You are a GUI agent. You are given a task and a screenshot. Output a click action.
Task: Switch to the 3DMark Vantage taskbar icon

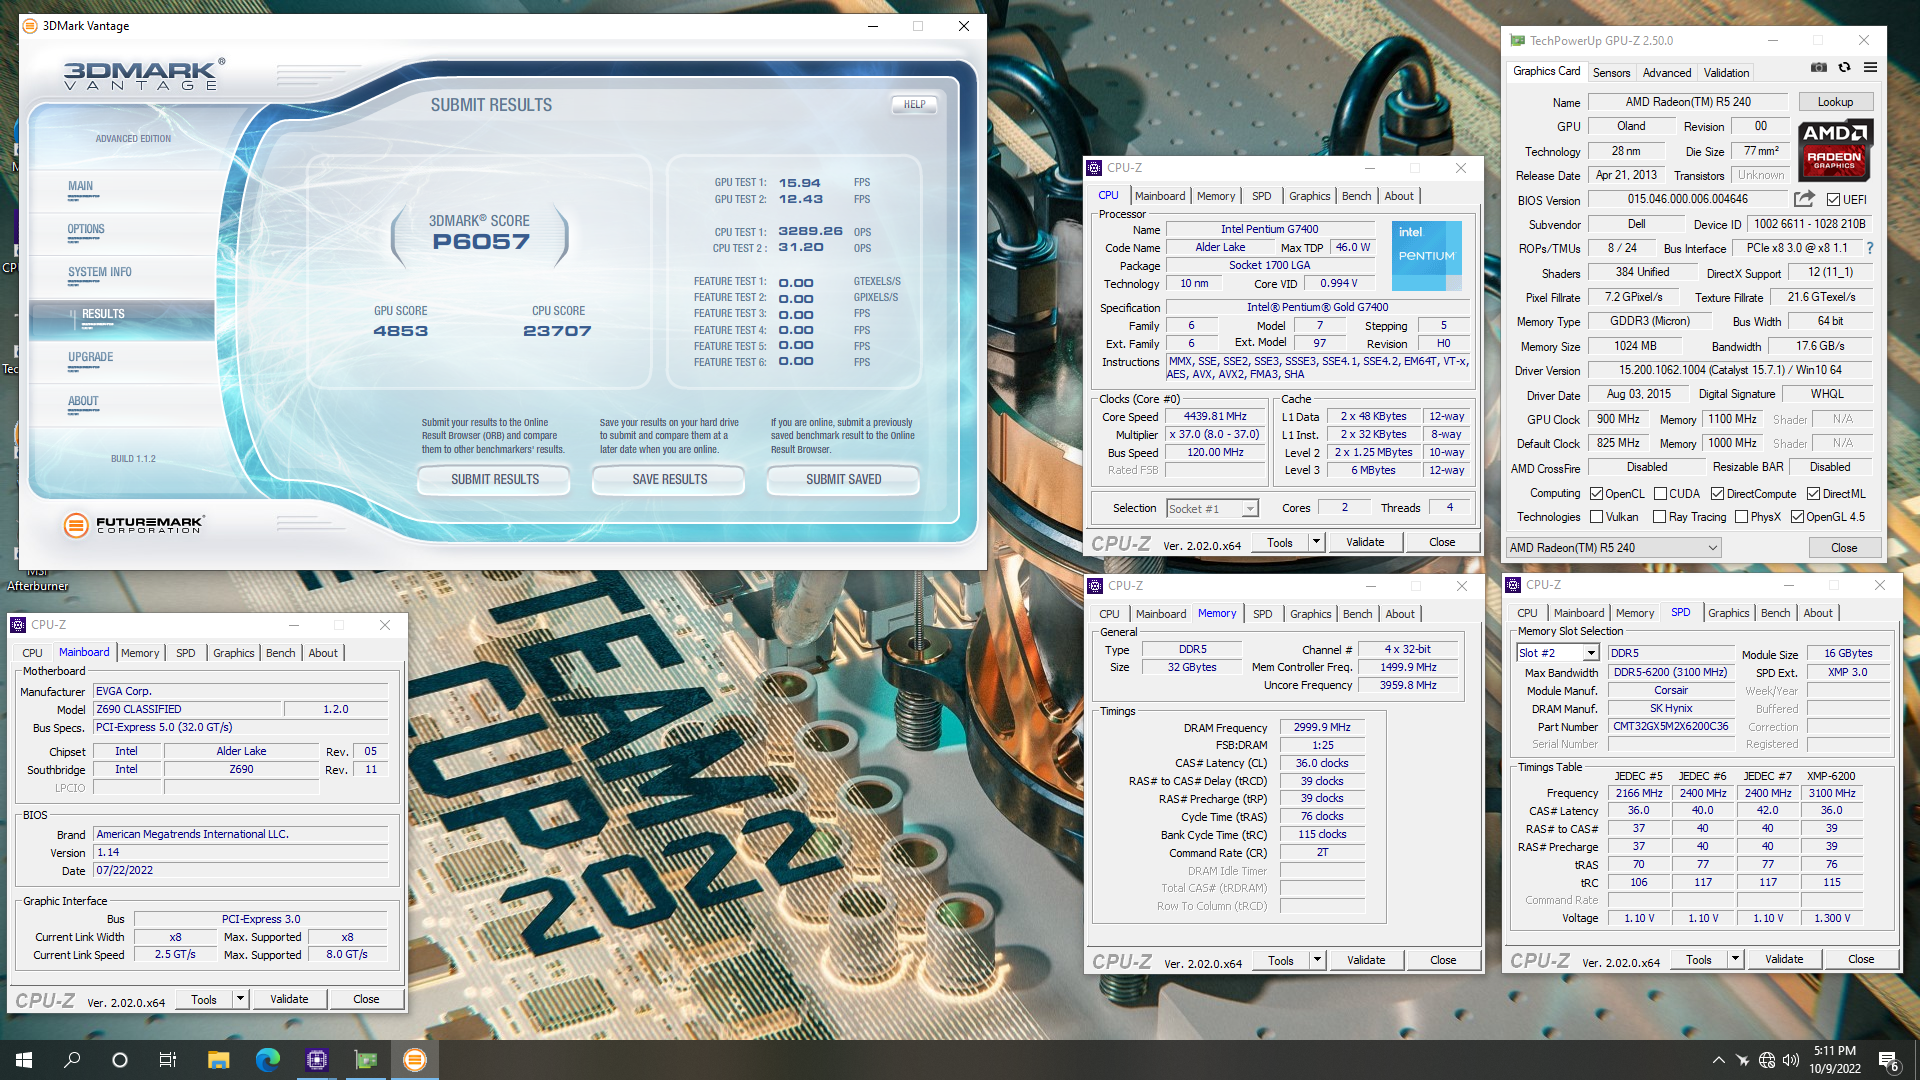[x=415, y=1060]
